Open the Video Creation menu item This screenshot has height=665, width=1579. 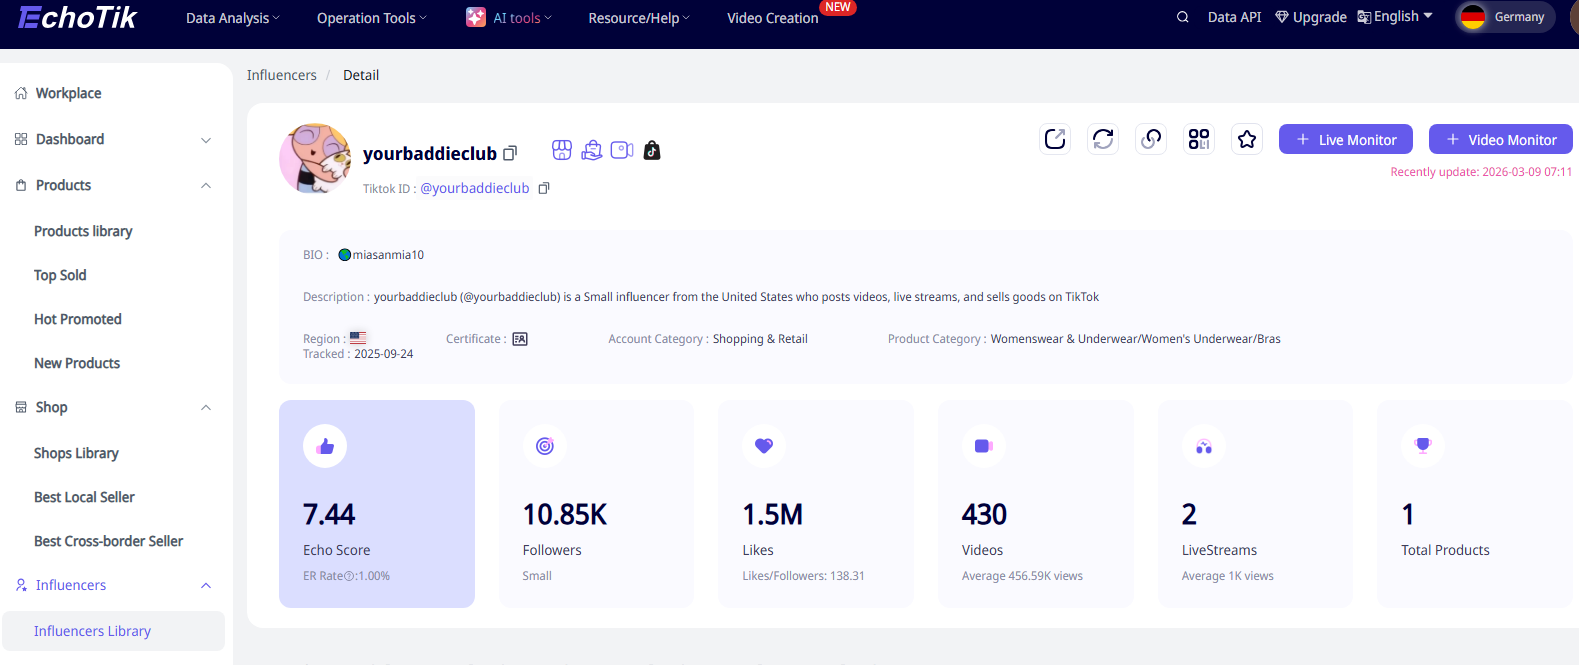click(772, 18)
